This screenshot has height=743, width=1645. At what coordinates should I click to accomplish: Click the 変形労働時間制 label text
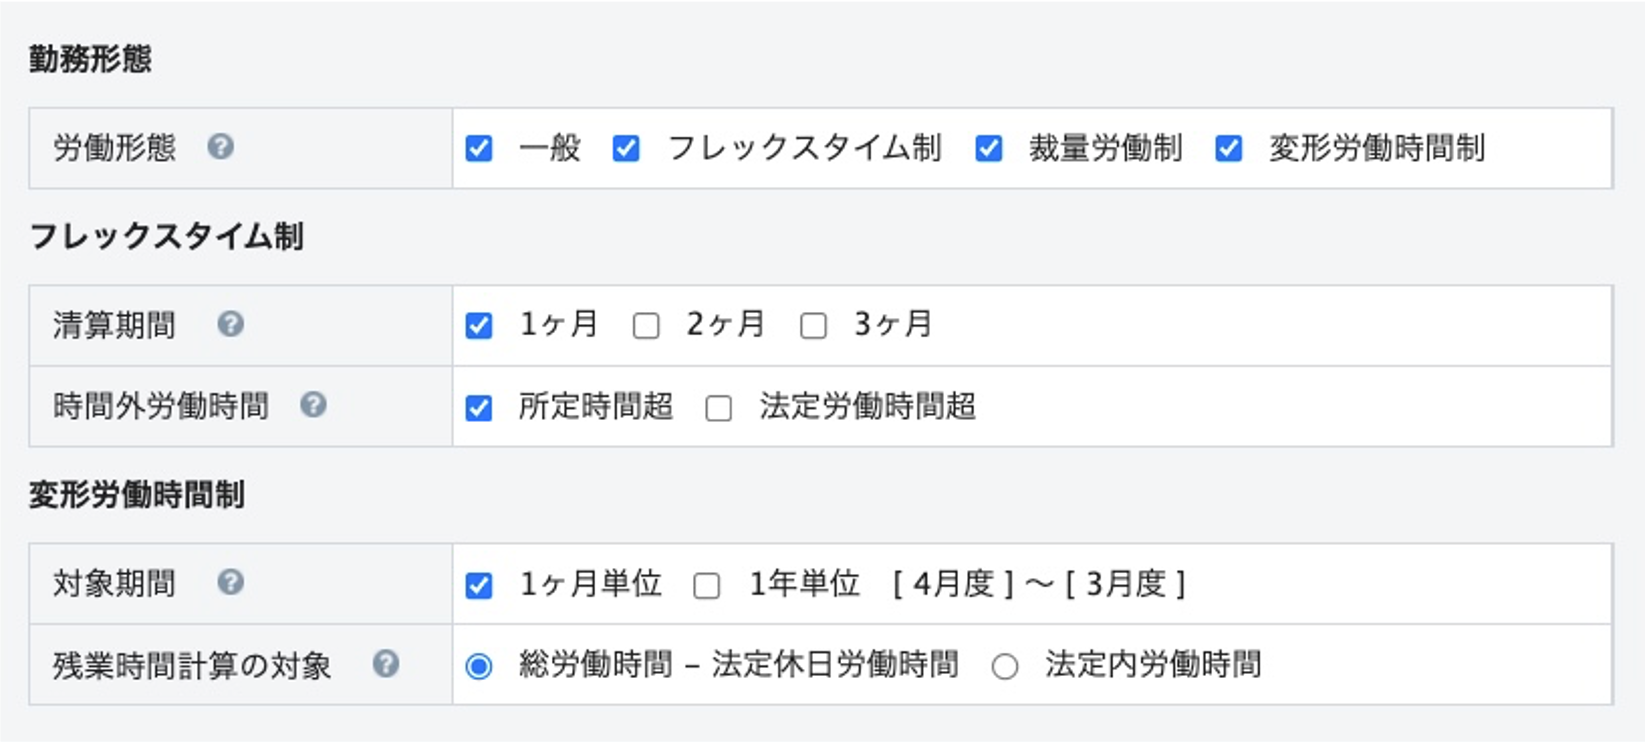tap(1376, 148)
